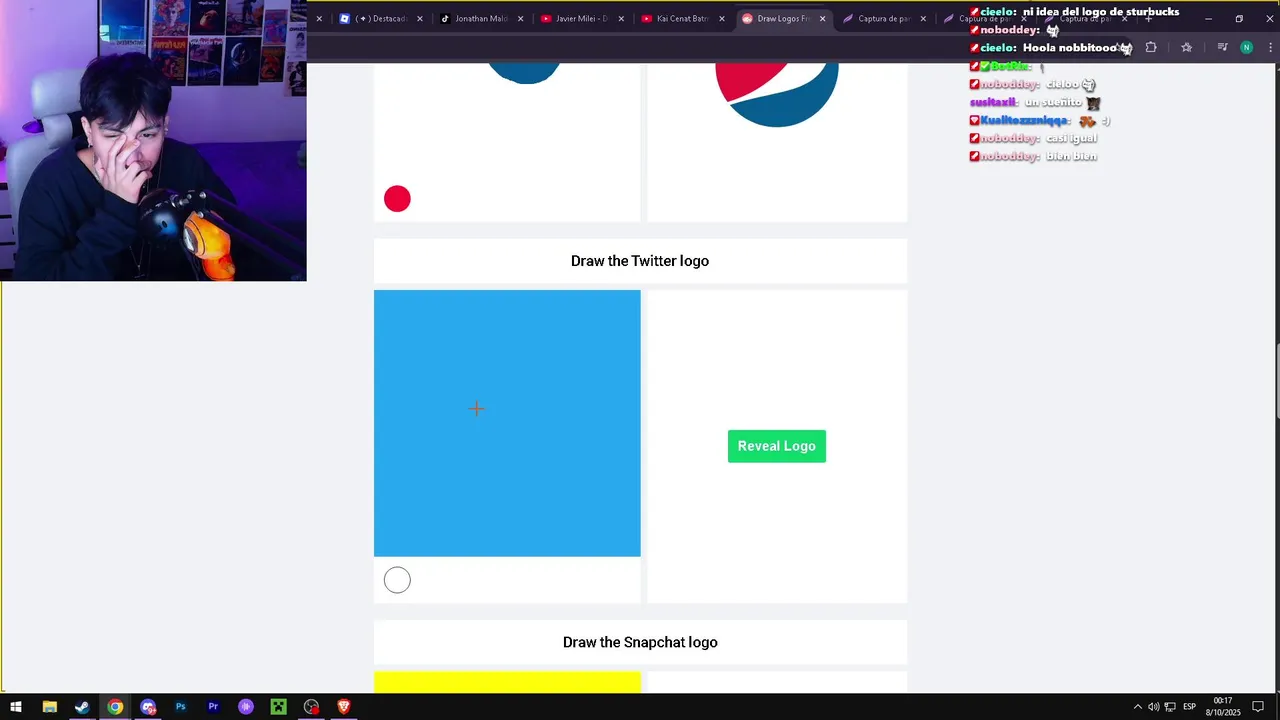Open the Windows Start menu

[x=16, y=707]
